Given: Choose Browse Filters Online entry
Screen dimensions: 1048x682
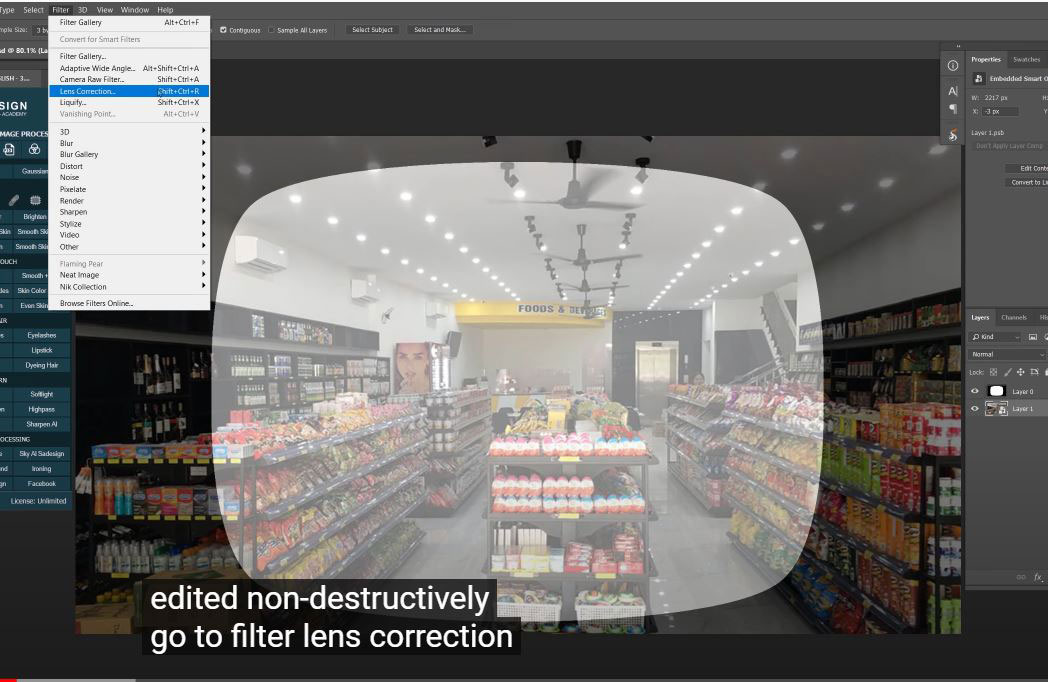Looking at the screenshot, I should [129, 304].
